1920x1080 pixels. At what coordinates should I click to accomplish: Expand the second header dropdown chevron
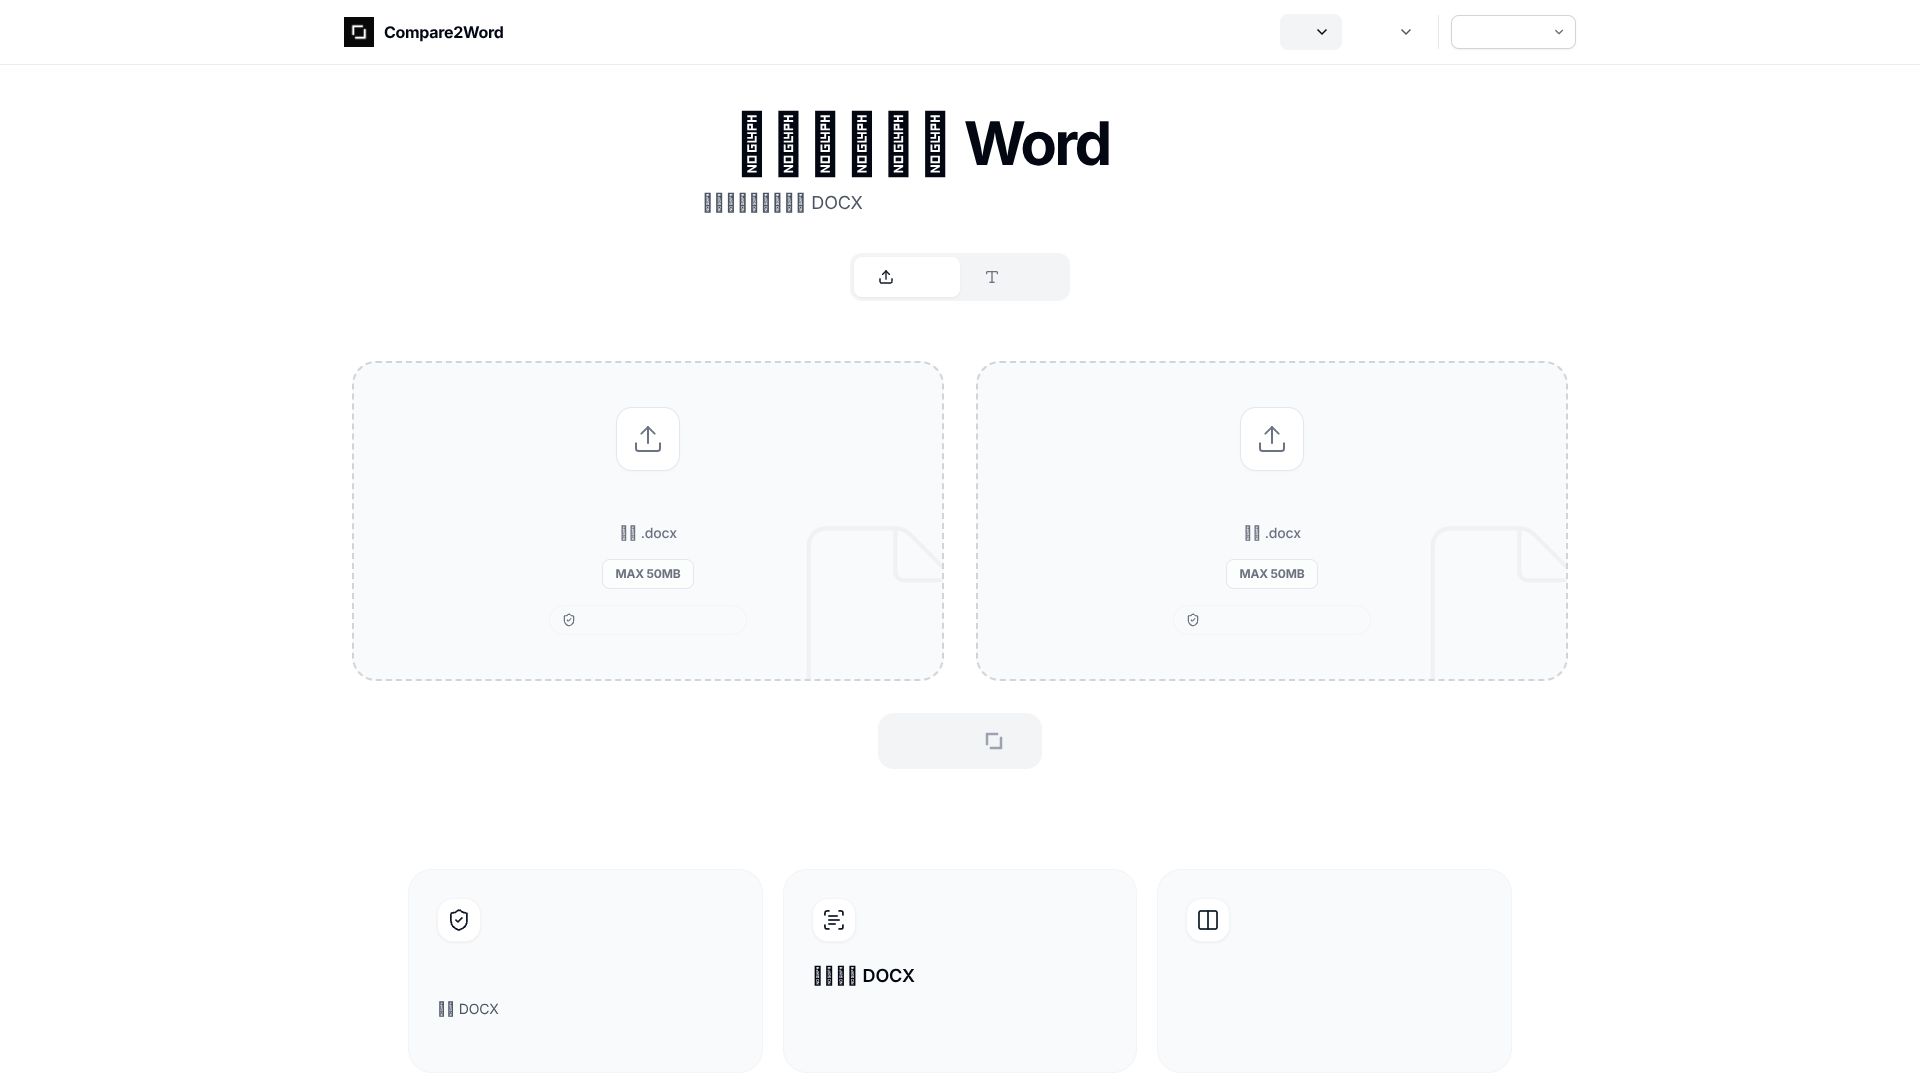tap(1405, 32)
